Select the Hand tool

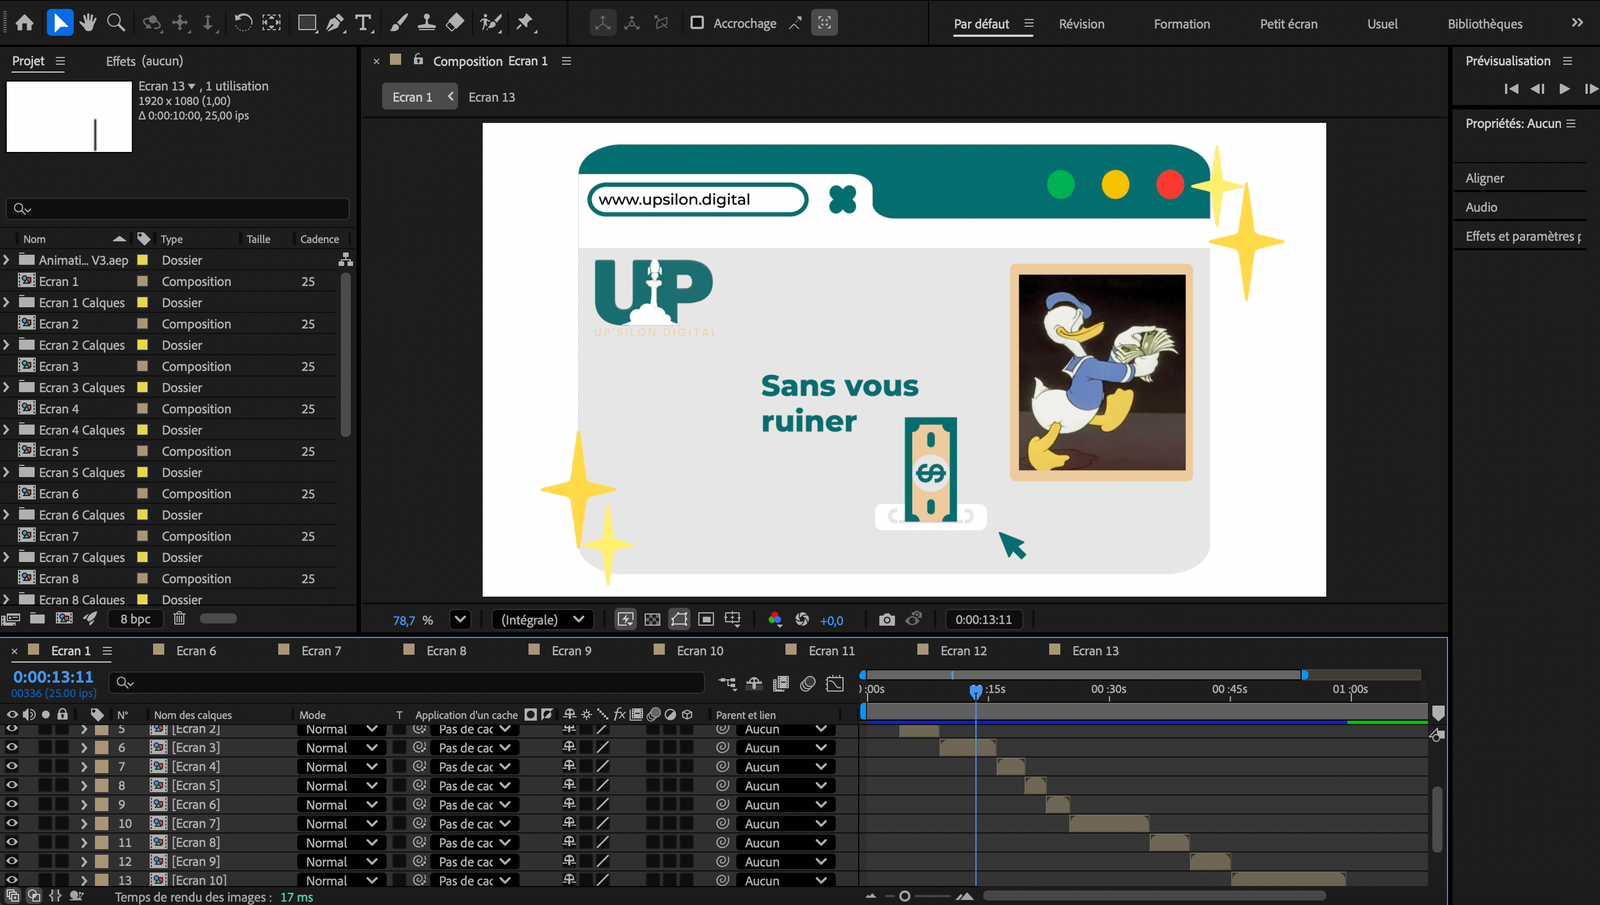pos(88,22)
